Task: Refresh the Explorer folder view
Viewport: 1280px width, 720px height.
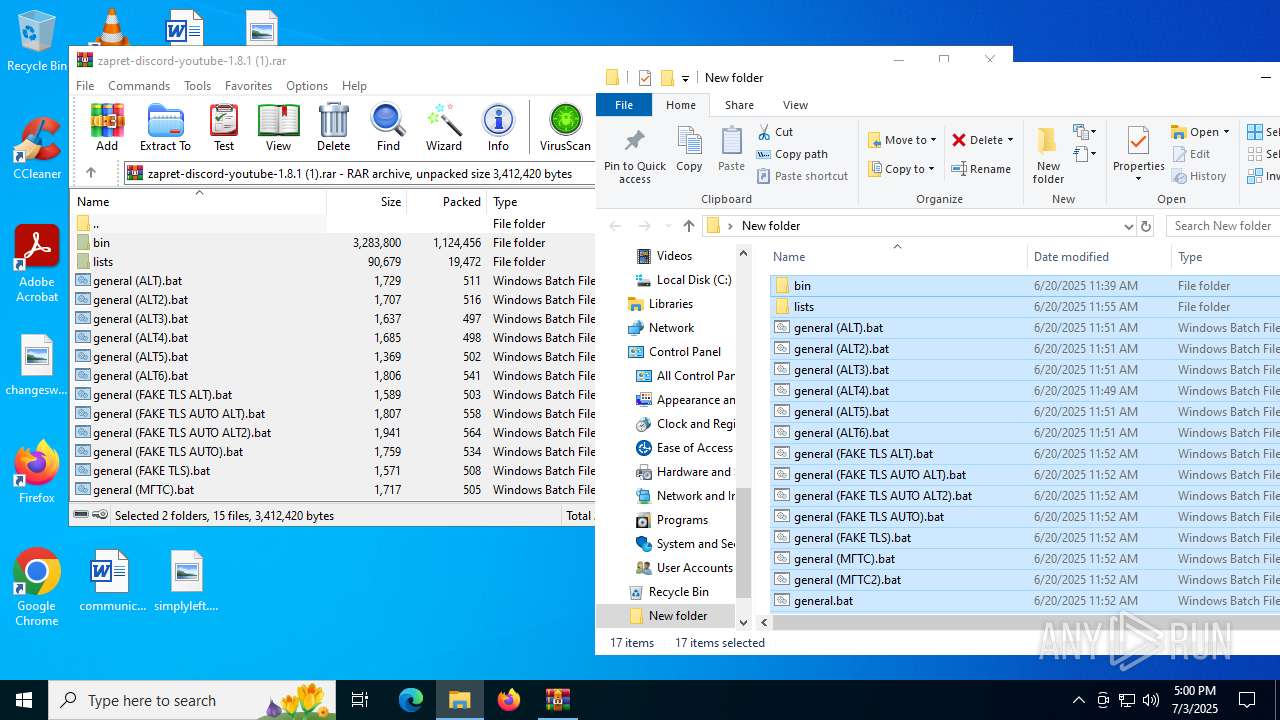Action: [1146, 226]
